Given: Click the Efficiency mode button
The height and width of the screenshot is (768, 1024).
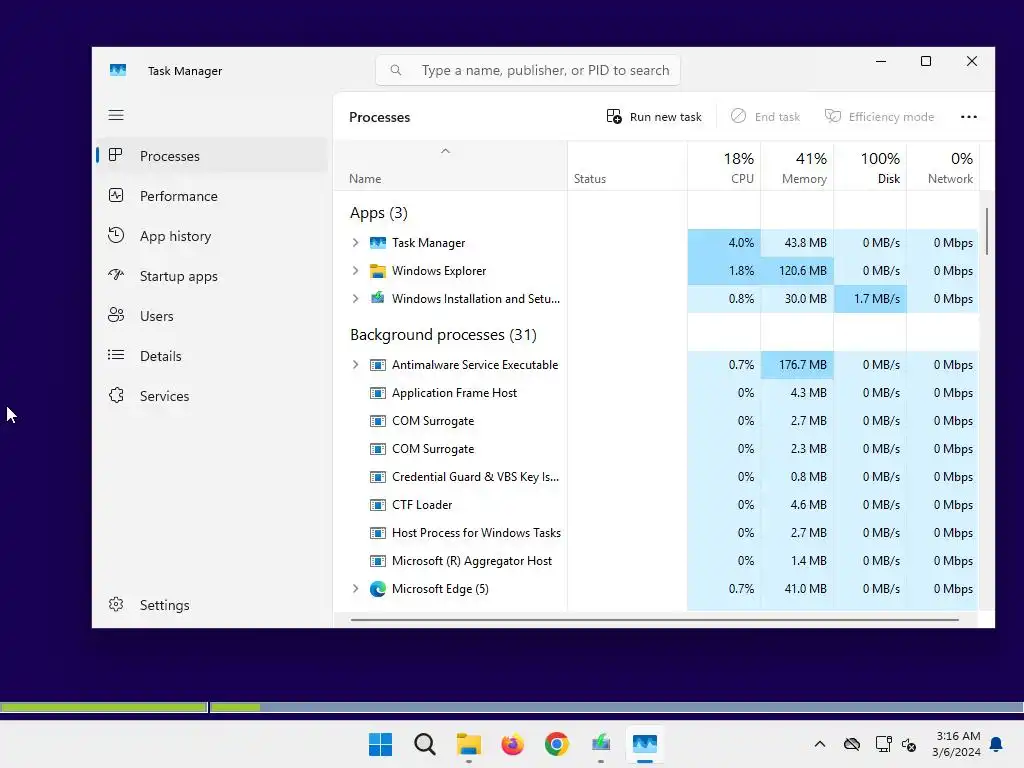Looking at the screenshot, I should pyautogui.click(x=879, y=117).
